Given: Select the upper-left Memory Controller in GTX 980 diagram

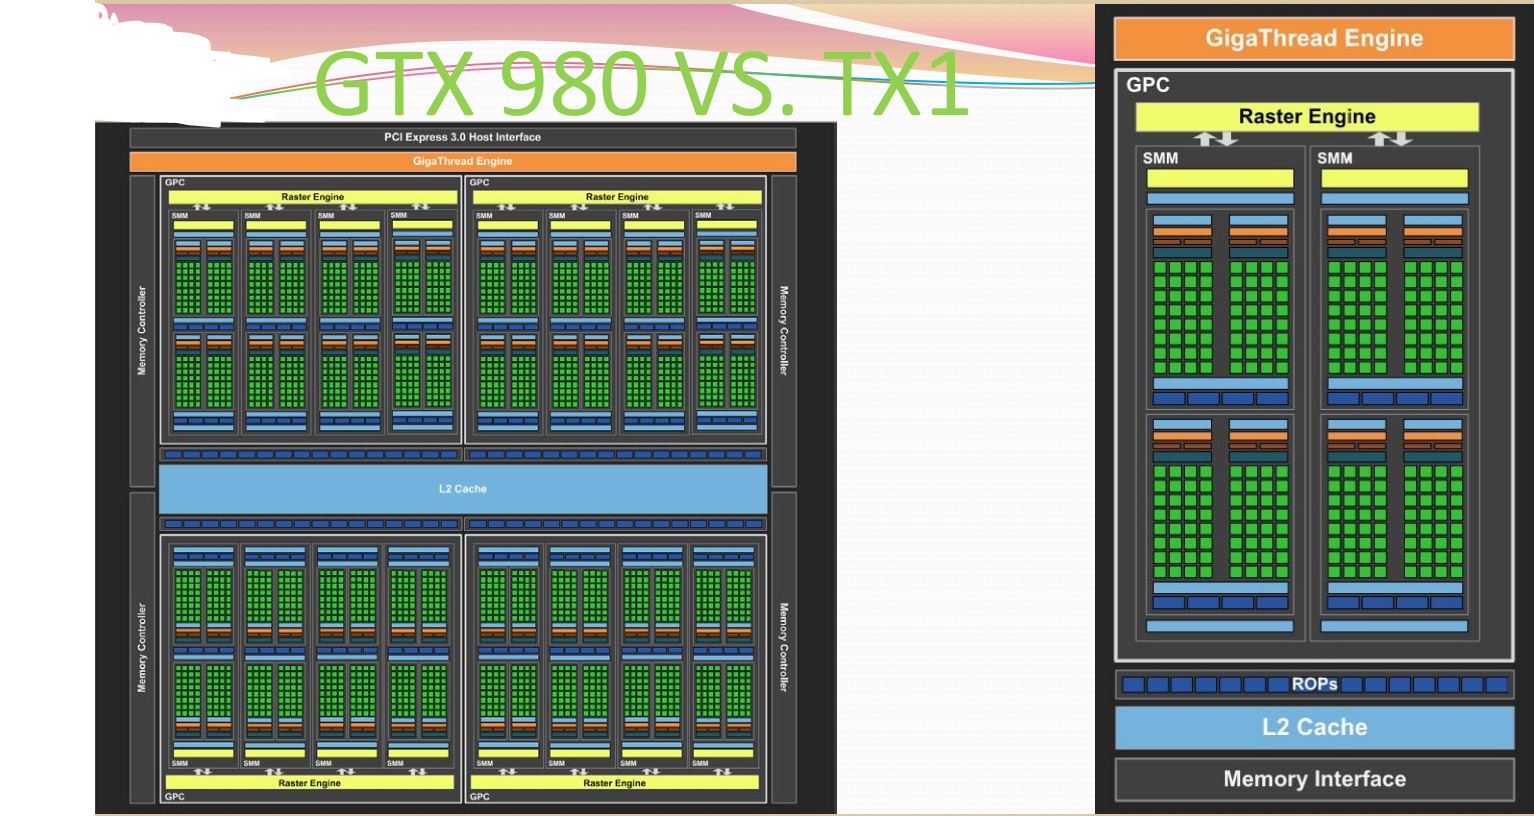Looking at the screenshot, I should [x=142, y=331].
